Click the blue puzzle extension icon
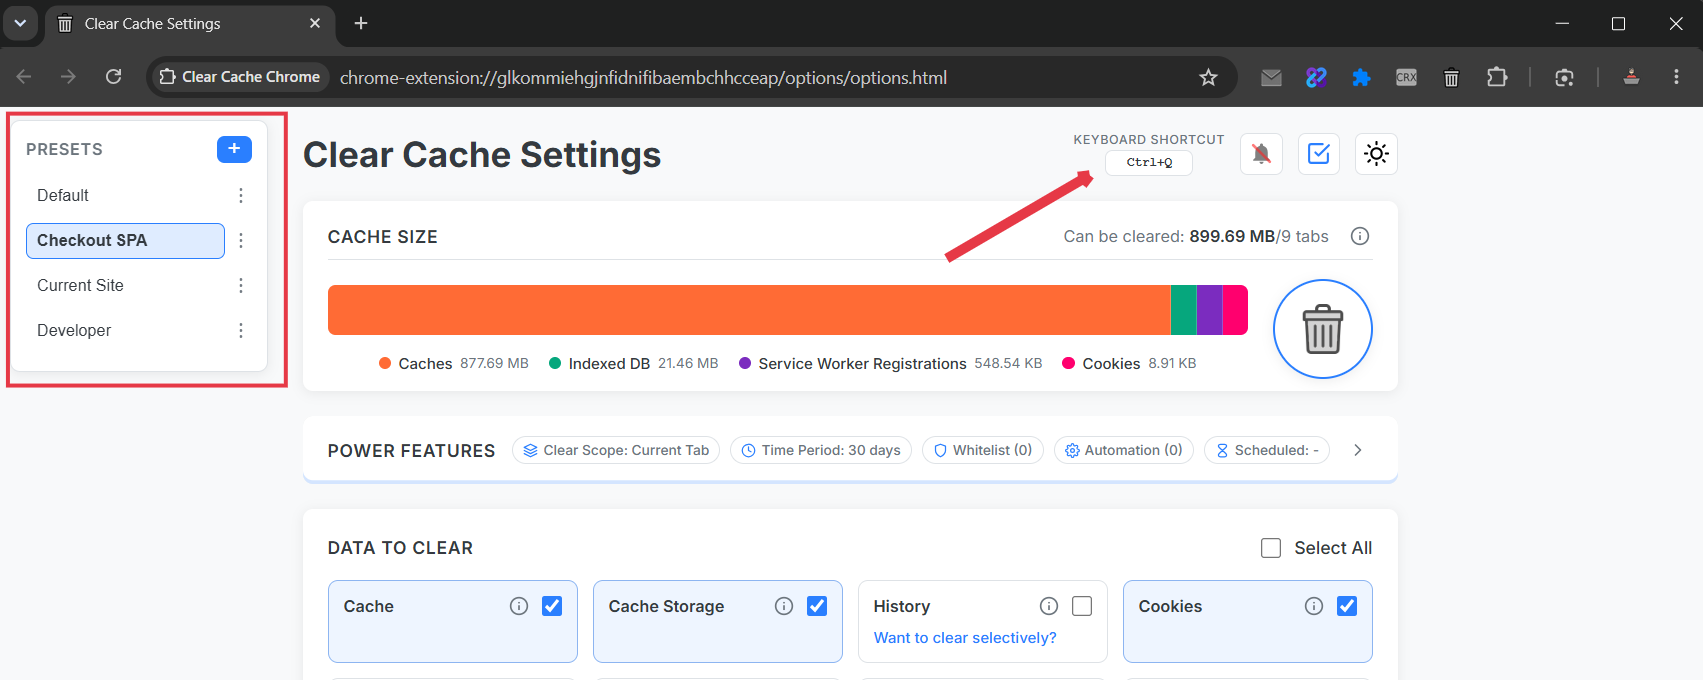Viewport: 1703px width, 680px height. click(1361, 77)
